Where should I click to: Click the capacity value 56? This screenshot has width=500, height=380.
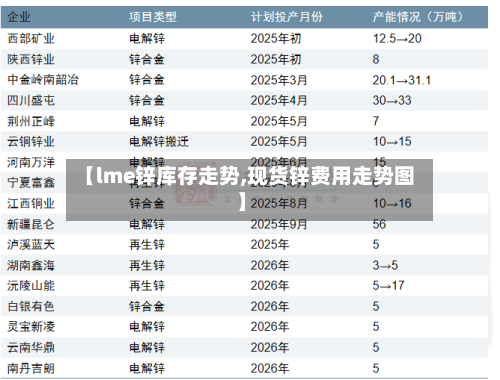pyautogui.click(x=379, y=224)
